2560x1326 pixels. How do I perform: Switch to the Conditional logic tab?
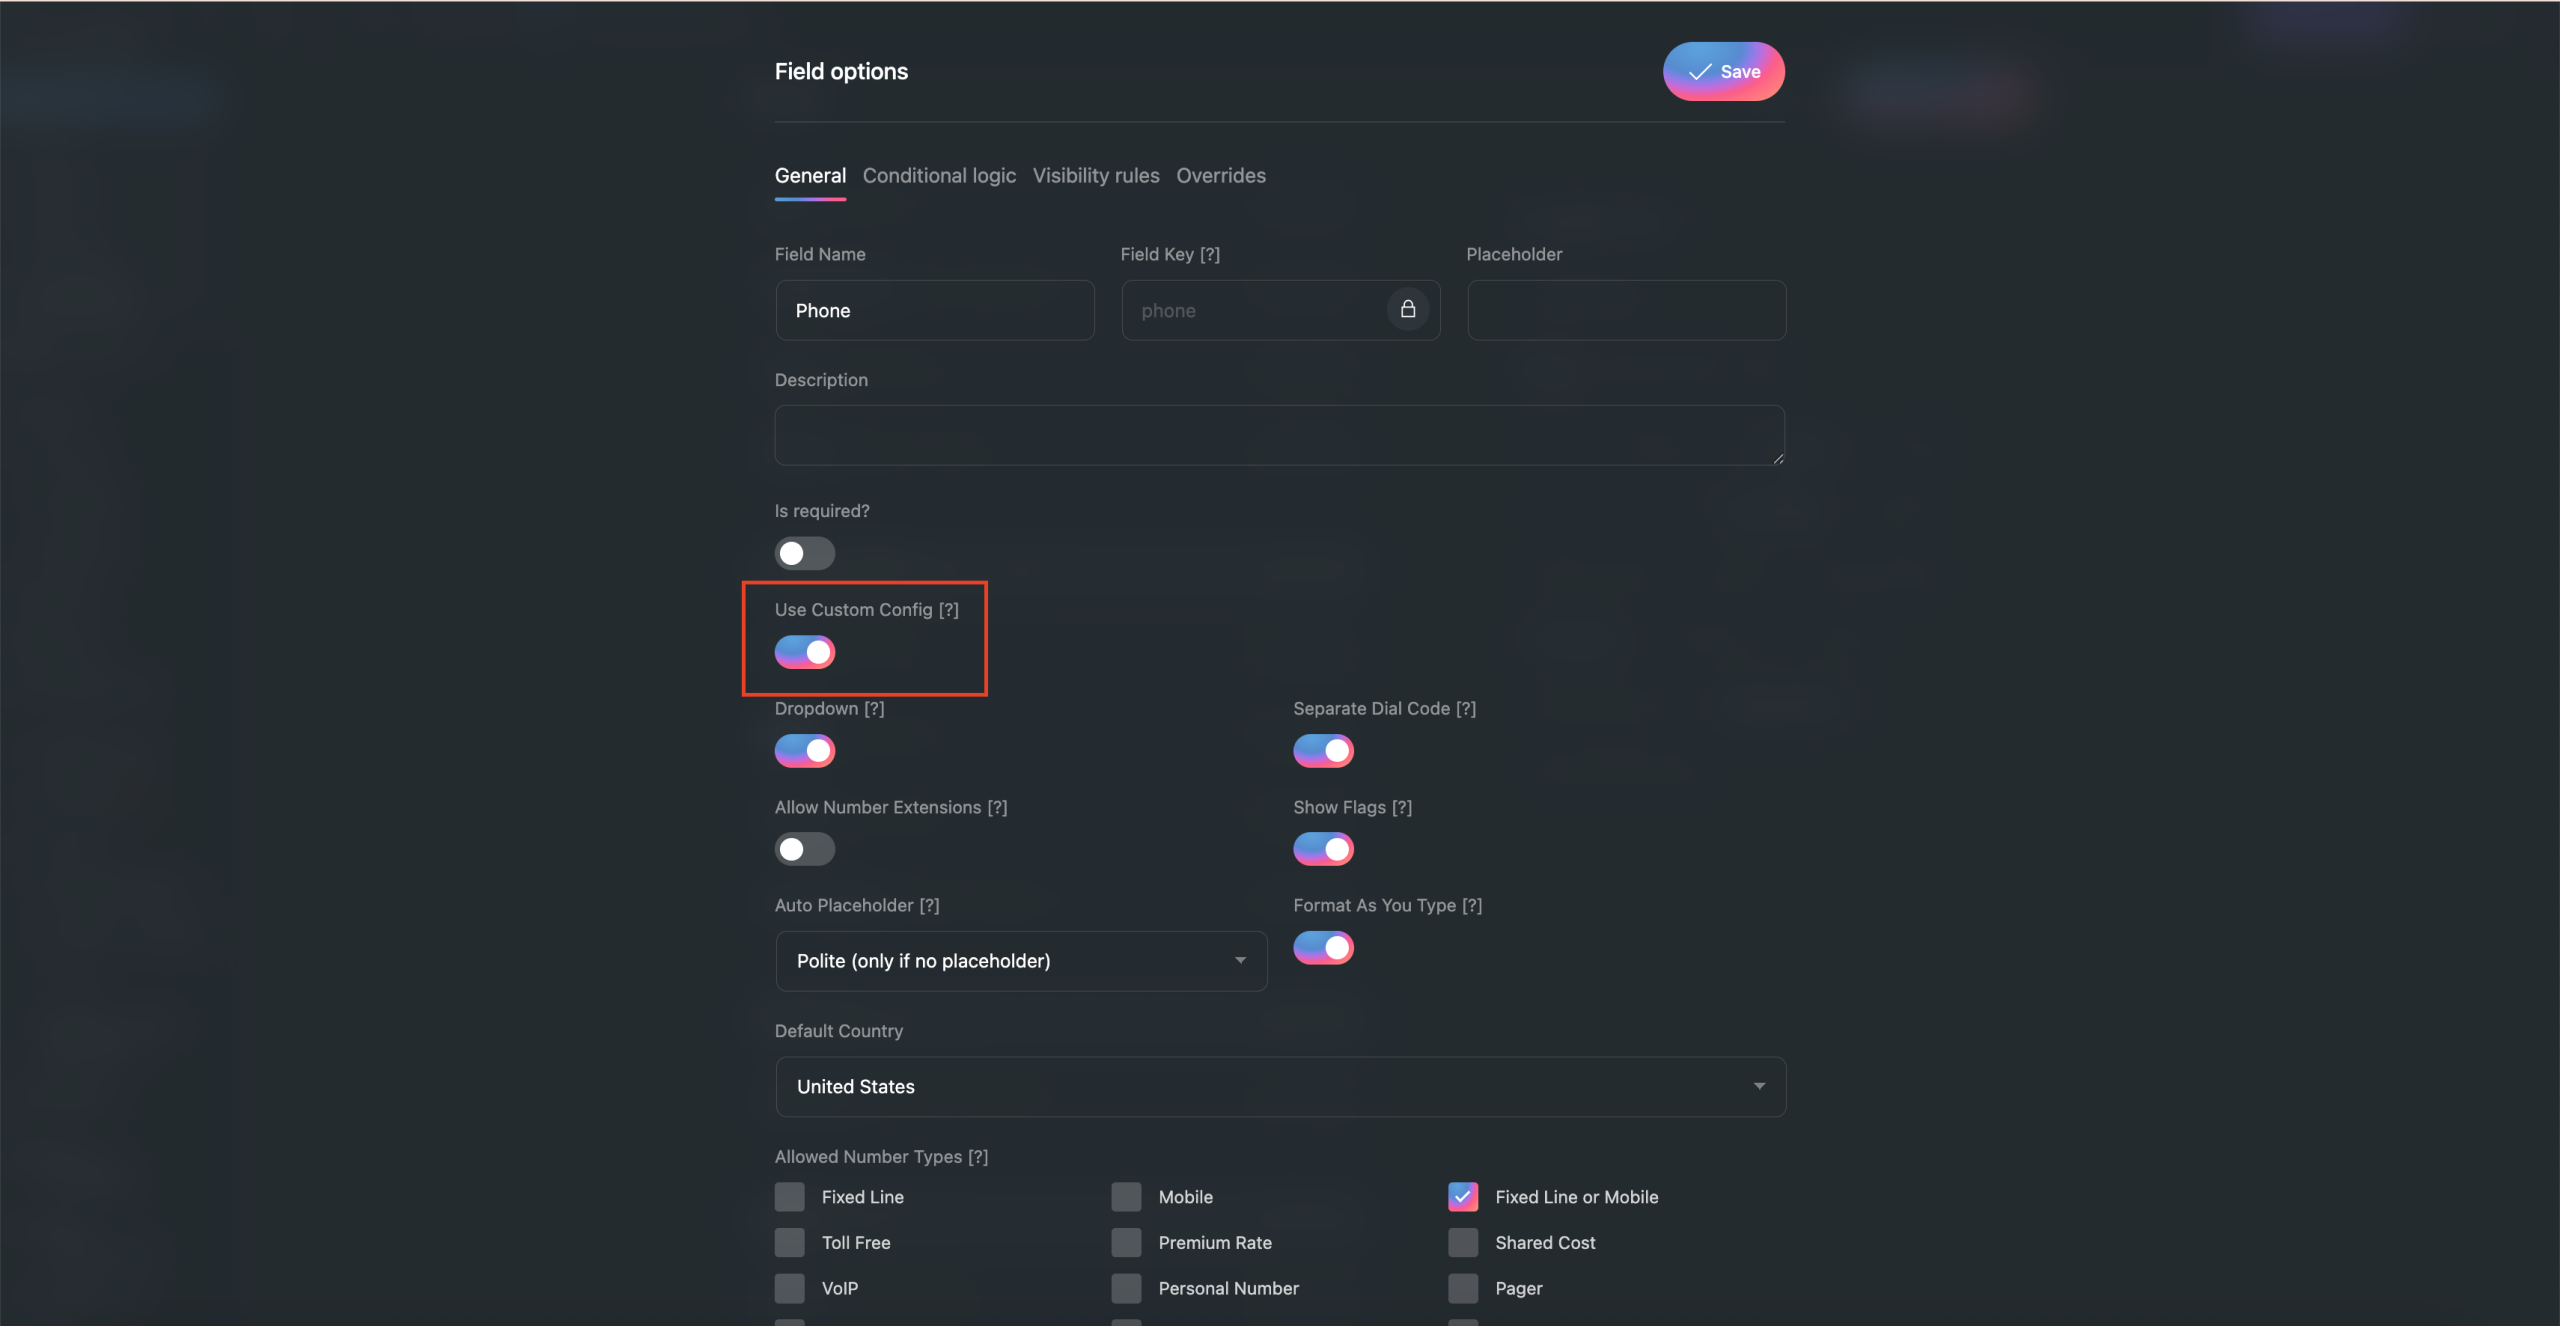click(x=939, y=176)
